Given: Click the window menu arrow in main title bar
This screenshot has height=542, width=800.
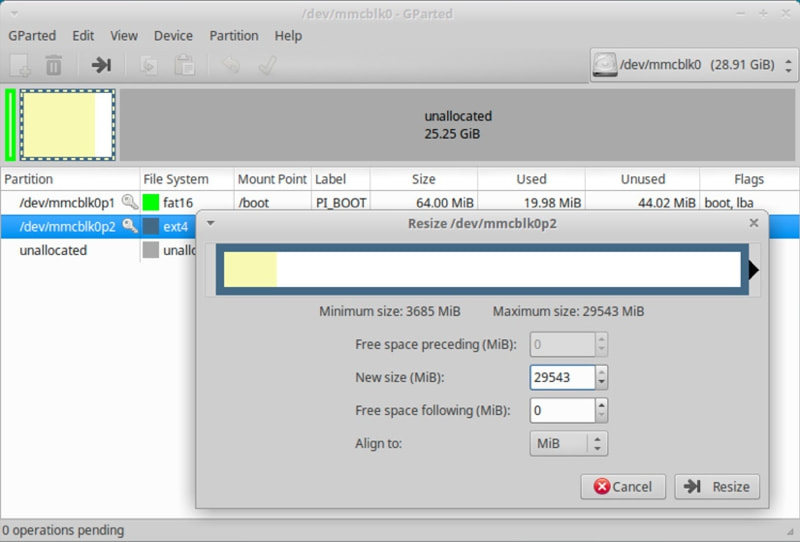Looking at the screenshot, I should (x=14, y=13).
